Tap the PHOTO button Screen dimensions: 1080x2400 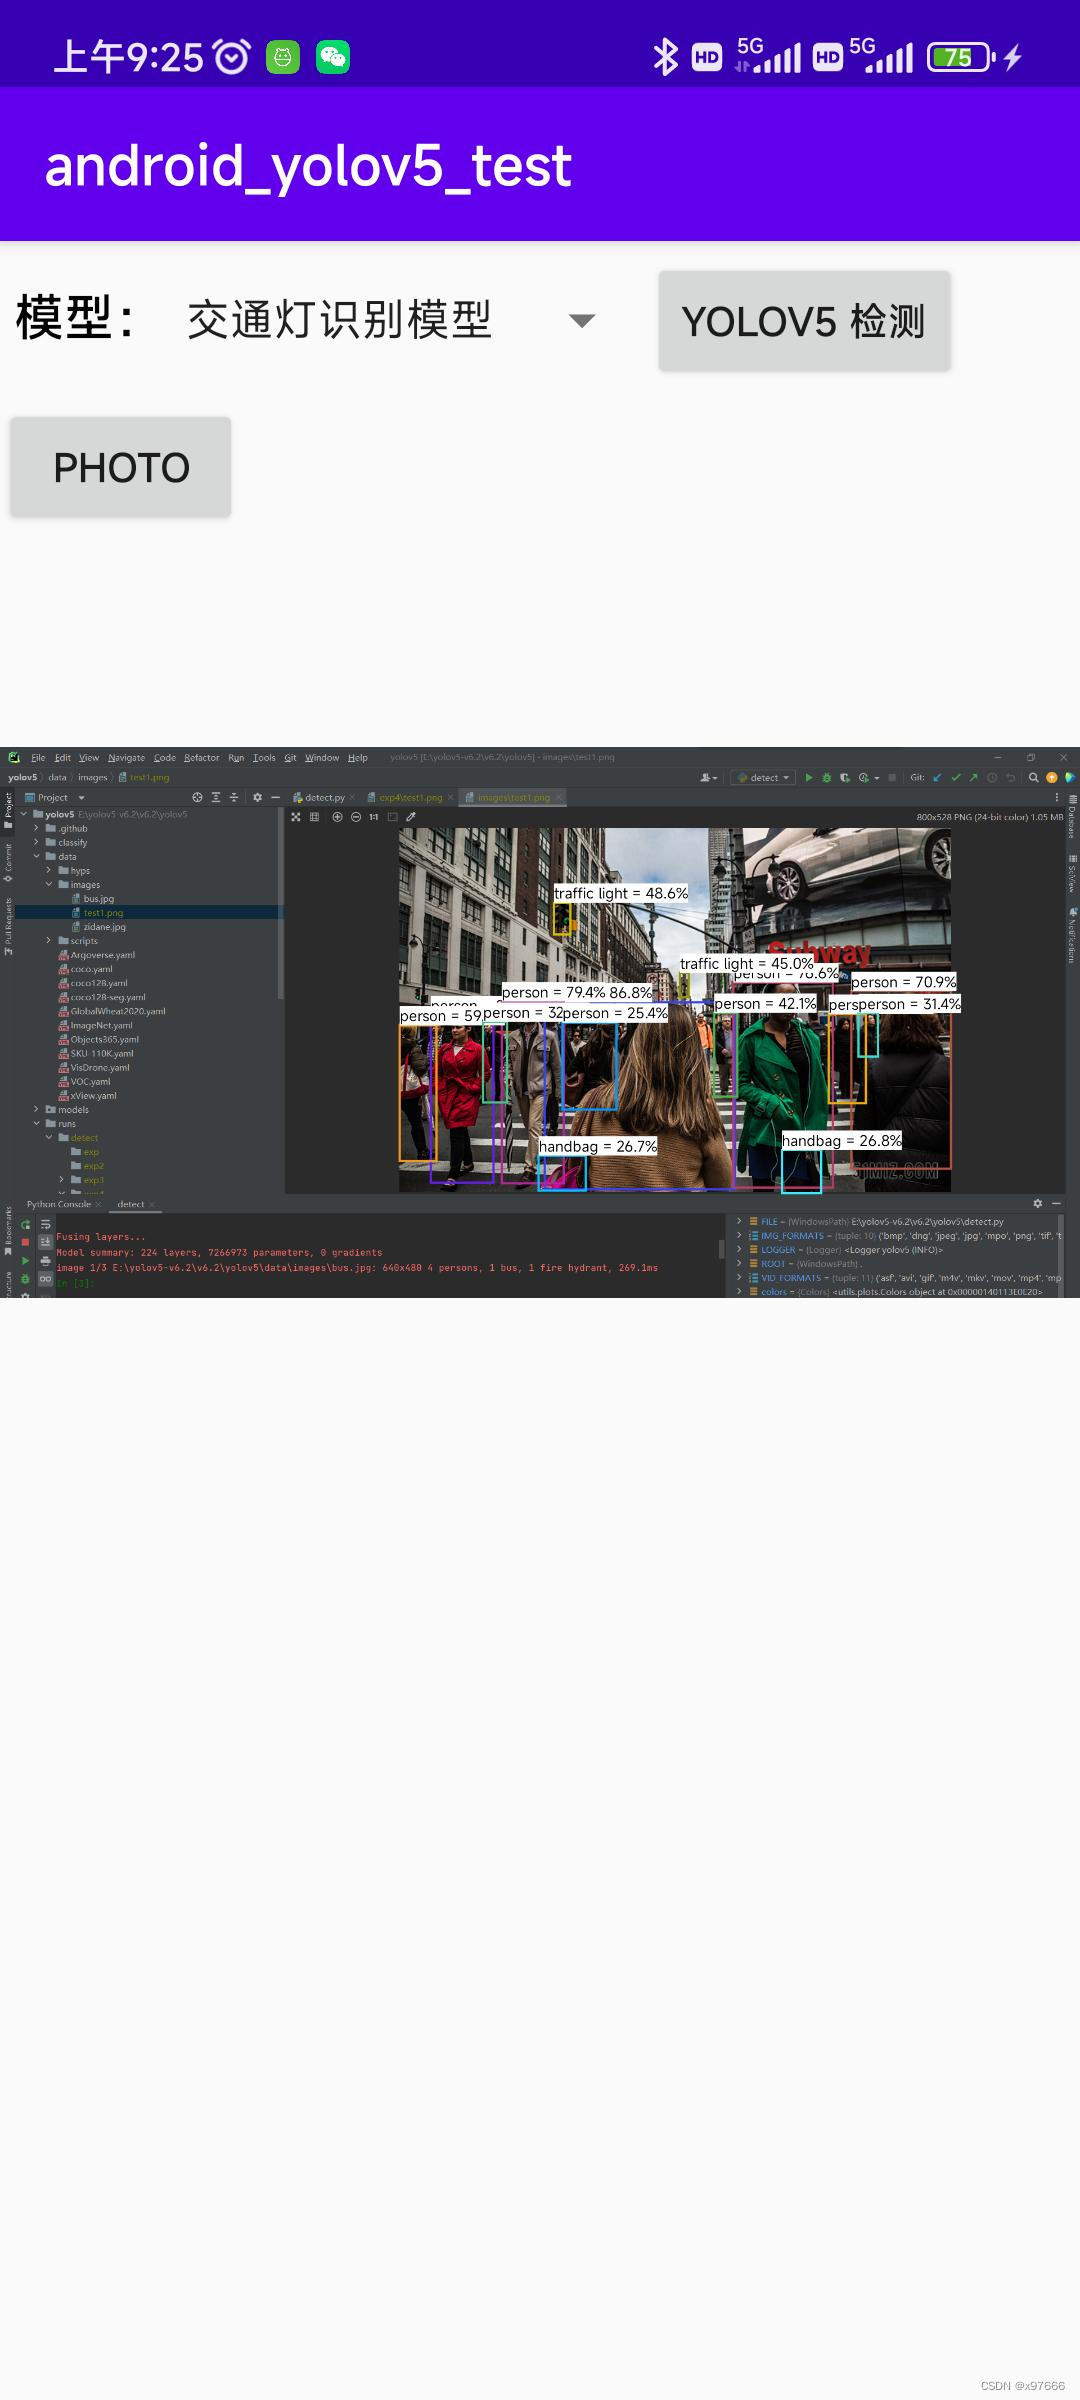(x=121, y=467)
